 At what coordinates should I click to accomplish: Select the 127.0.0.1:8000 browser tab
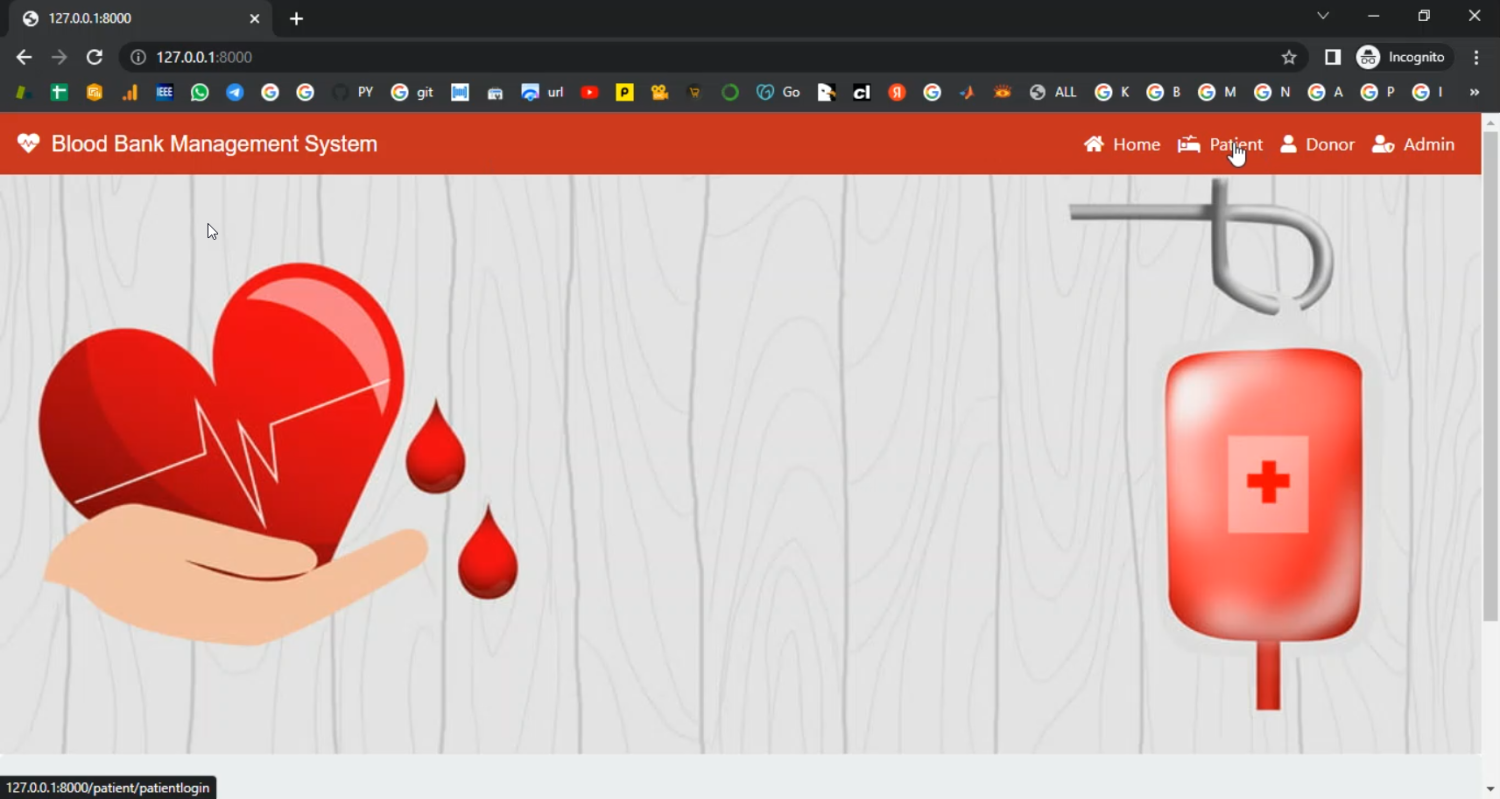[x=141, y=18]
